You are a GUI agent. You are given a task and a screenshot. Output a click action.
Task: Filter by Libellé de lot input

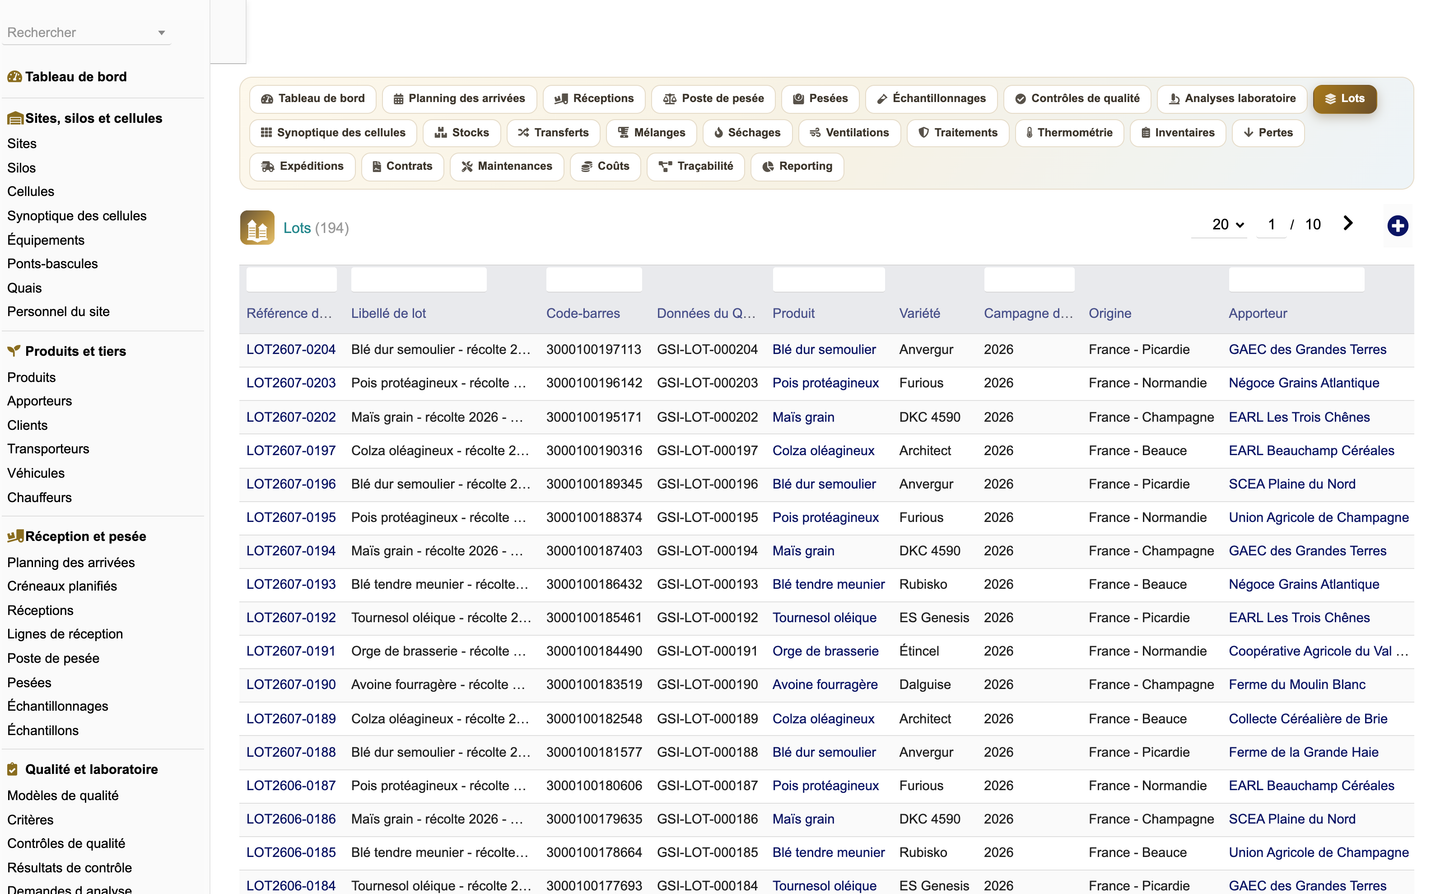click(x=418, y=280)
